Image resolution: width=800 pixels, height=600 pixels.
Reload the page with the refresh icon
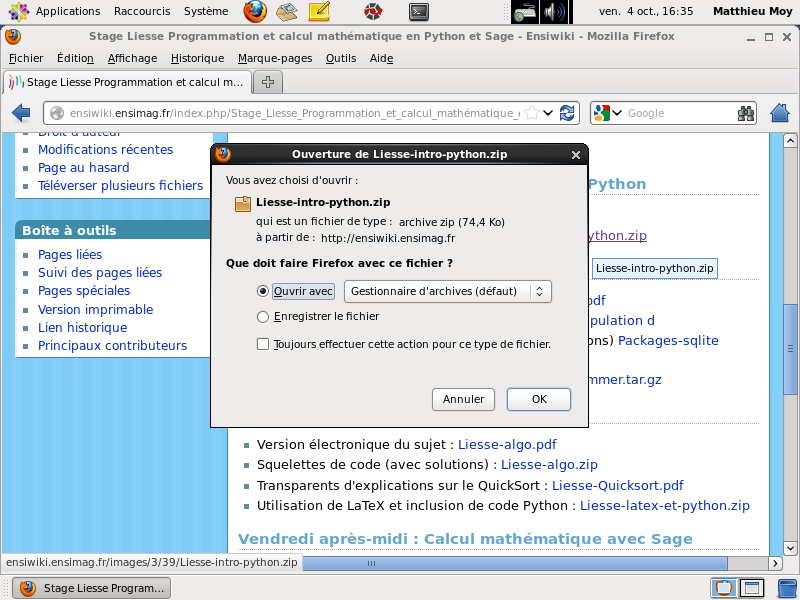coord(567,113)
